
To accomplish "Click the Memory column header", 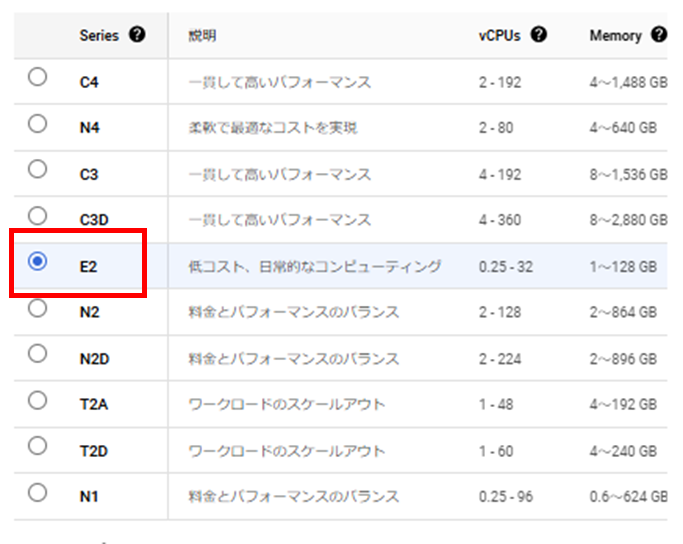I will [615, 36].
